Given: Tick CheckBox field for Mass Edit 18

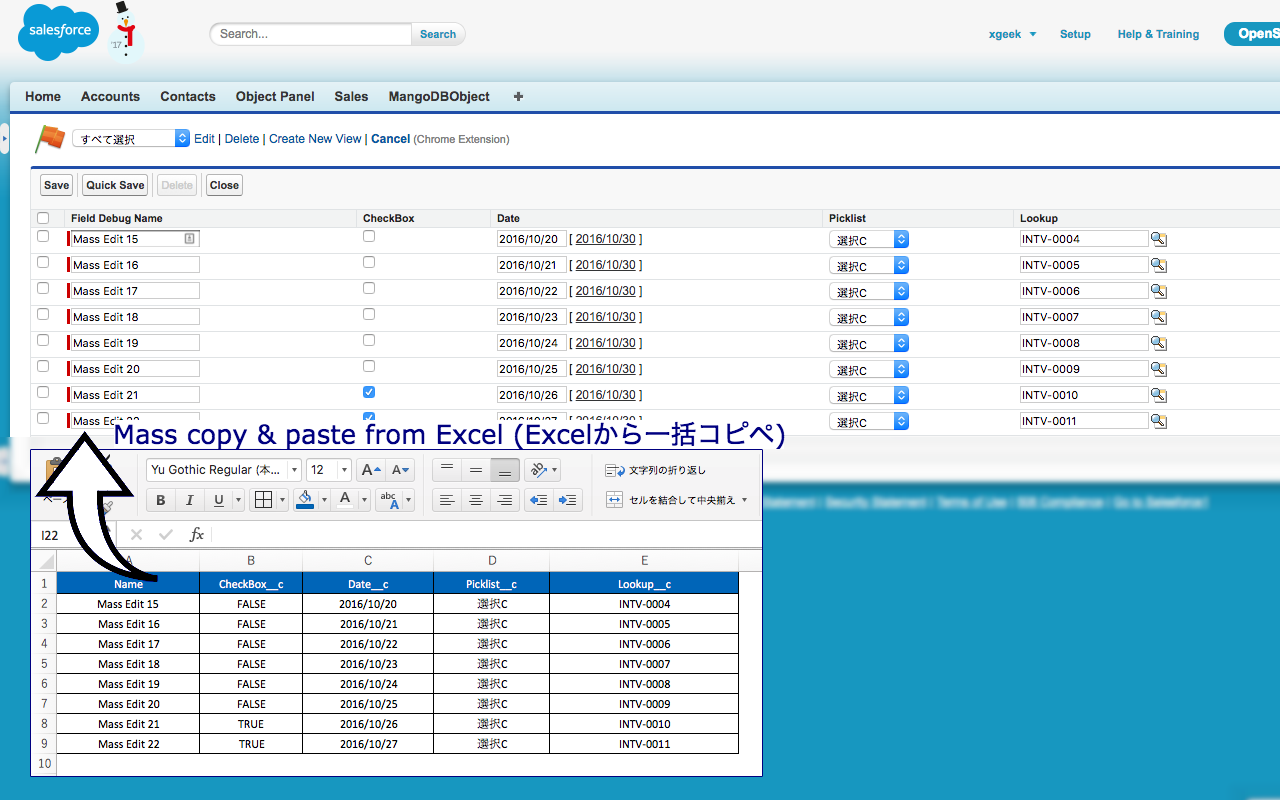Looking at the screenshot, I should click(369, 315).
